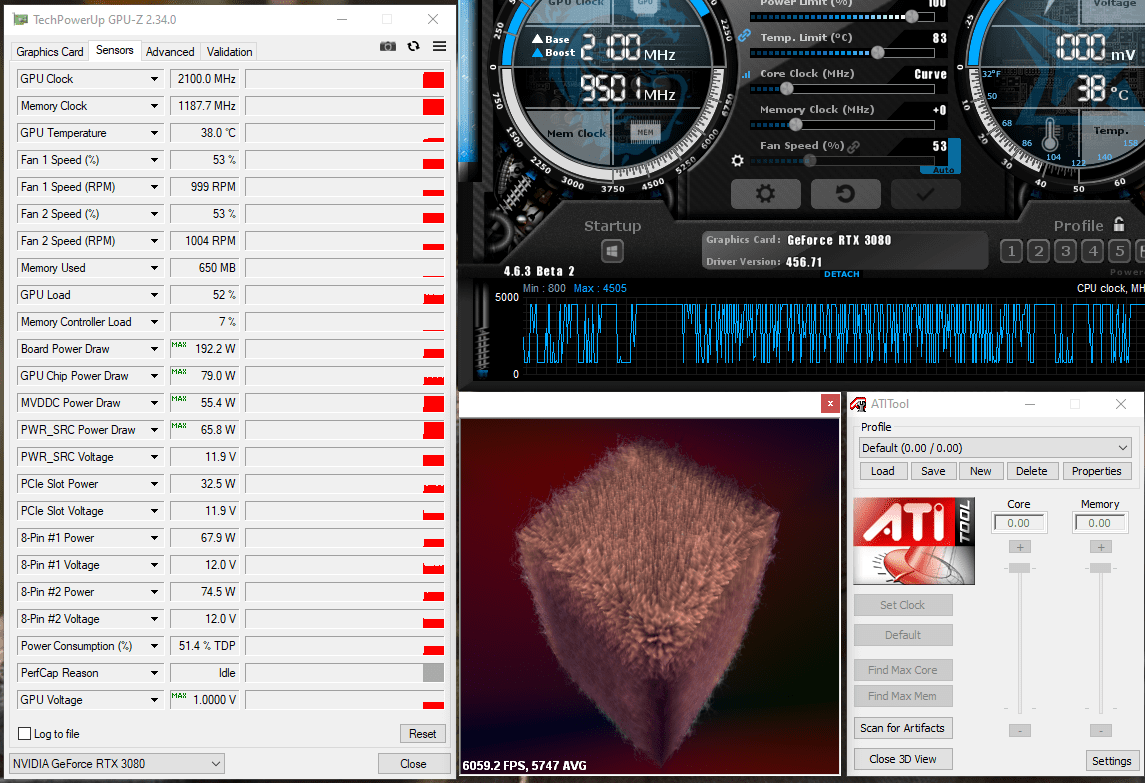Screen dimensions: 1145x783
Task: Click Load in ATITool profile section
Action: pyautogui.click(x=883, y=471)
